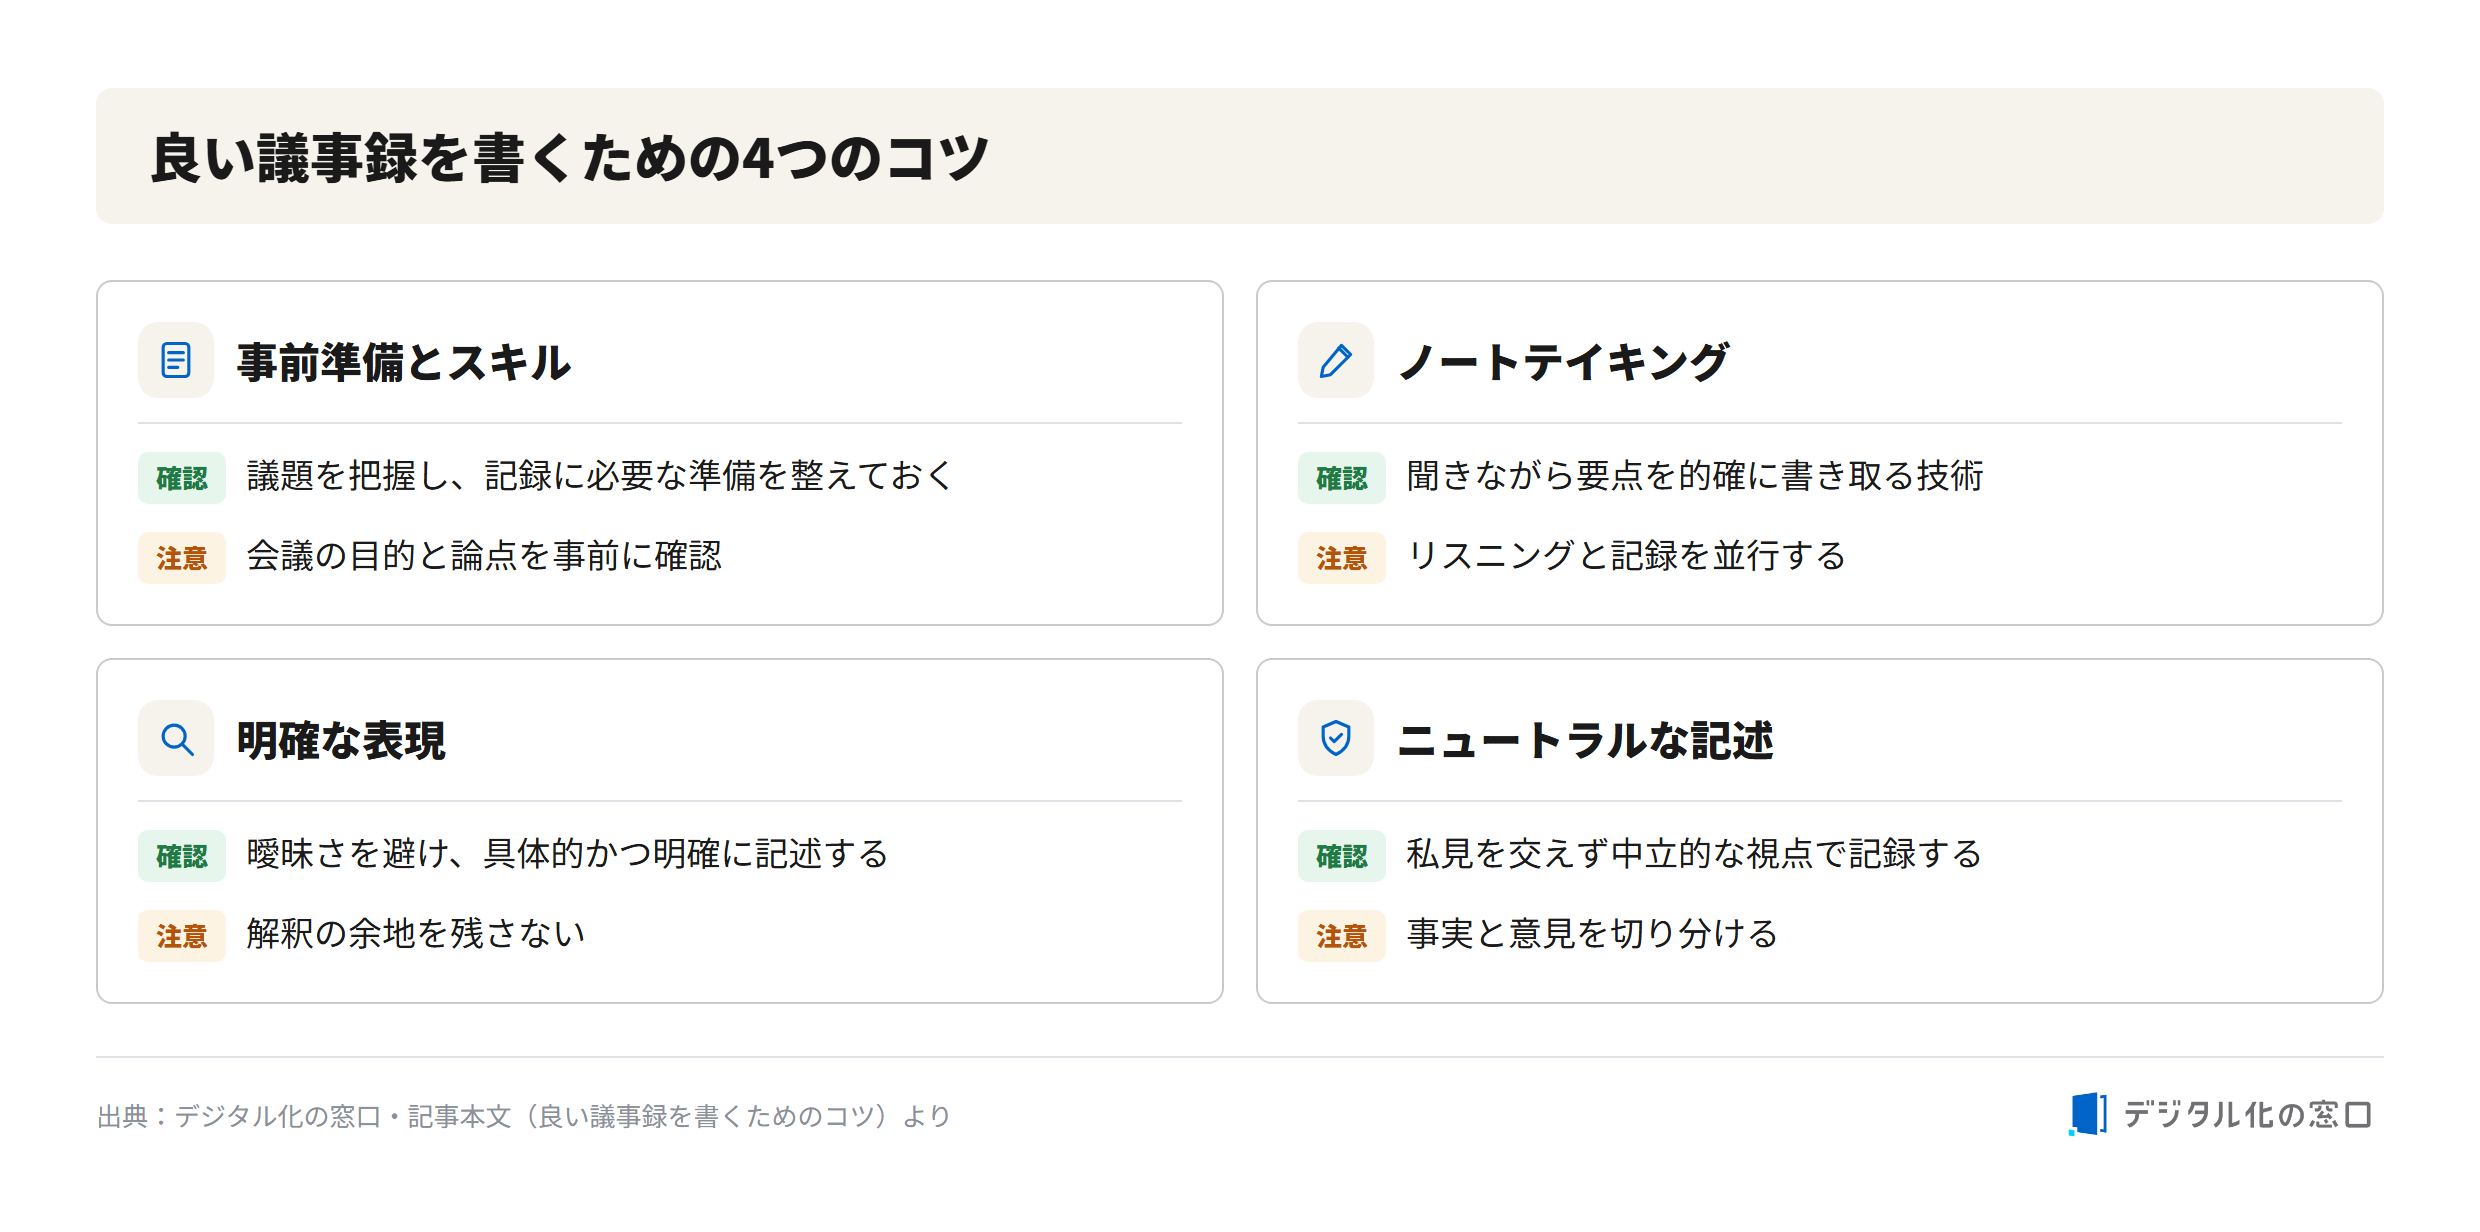Click the 注意 badge before リスニングと記録

(x=1342, y=558)
